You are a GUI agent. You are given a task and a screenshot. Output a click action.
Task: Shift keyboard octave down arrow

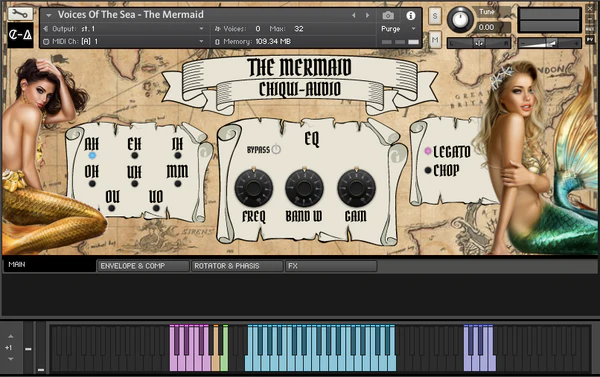pos(11,359)
